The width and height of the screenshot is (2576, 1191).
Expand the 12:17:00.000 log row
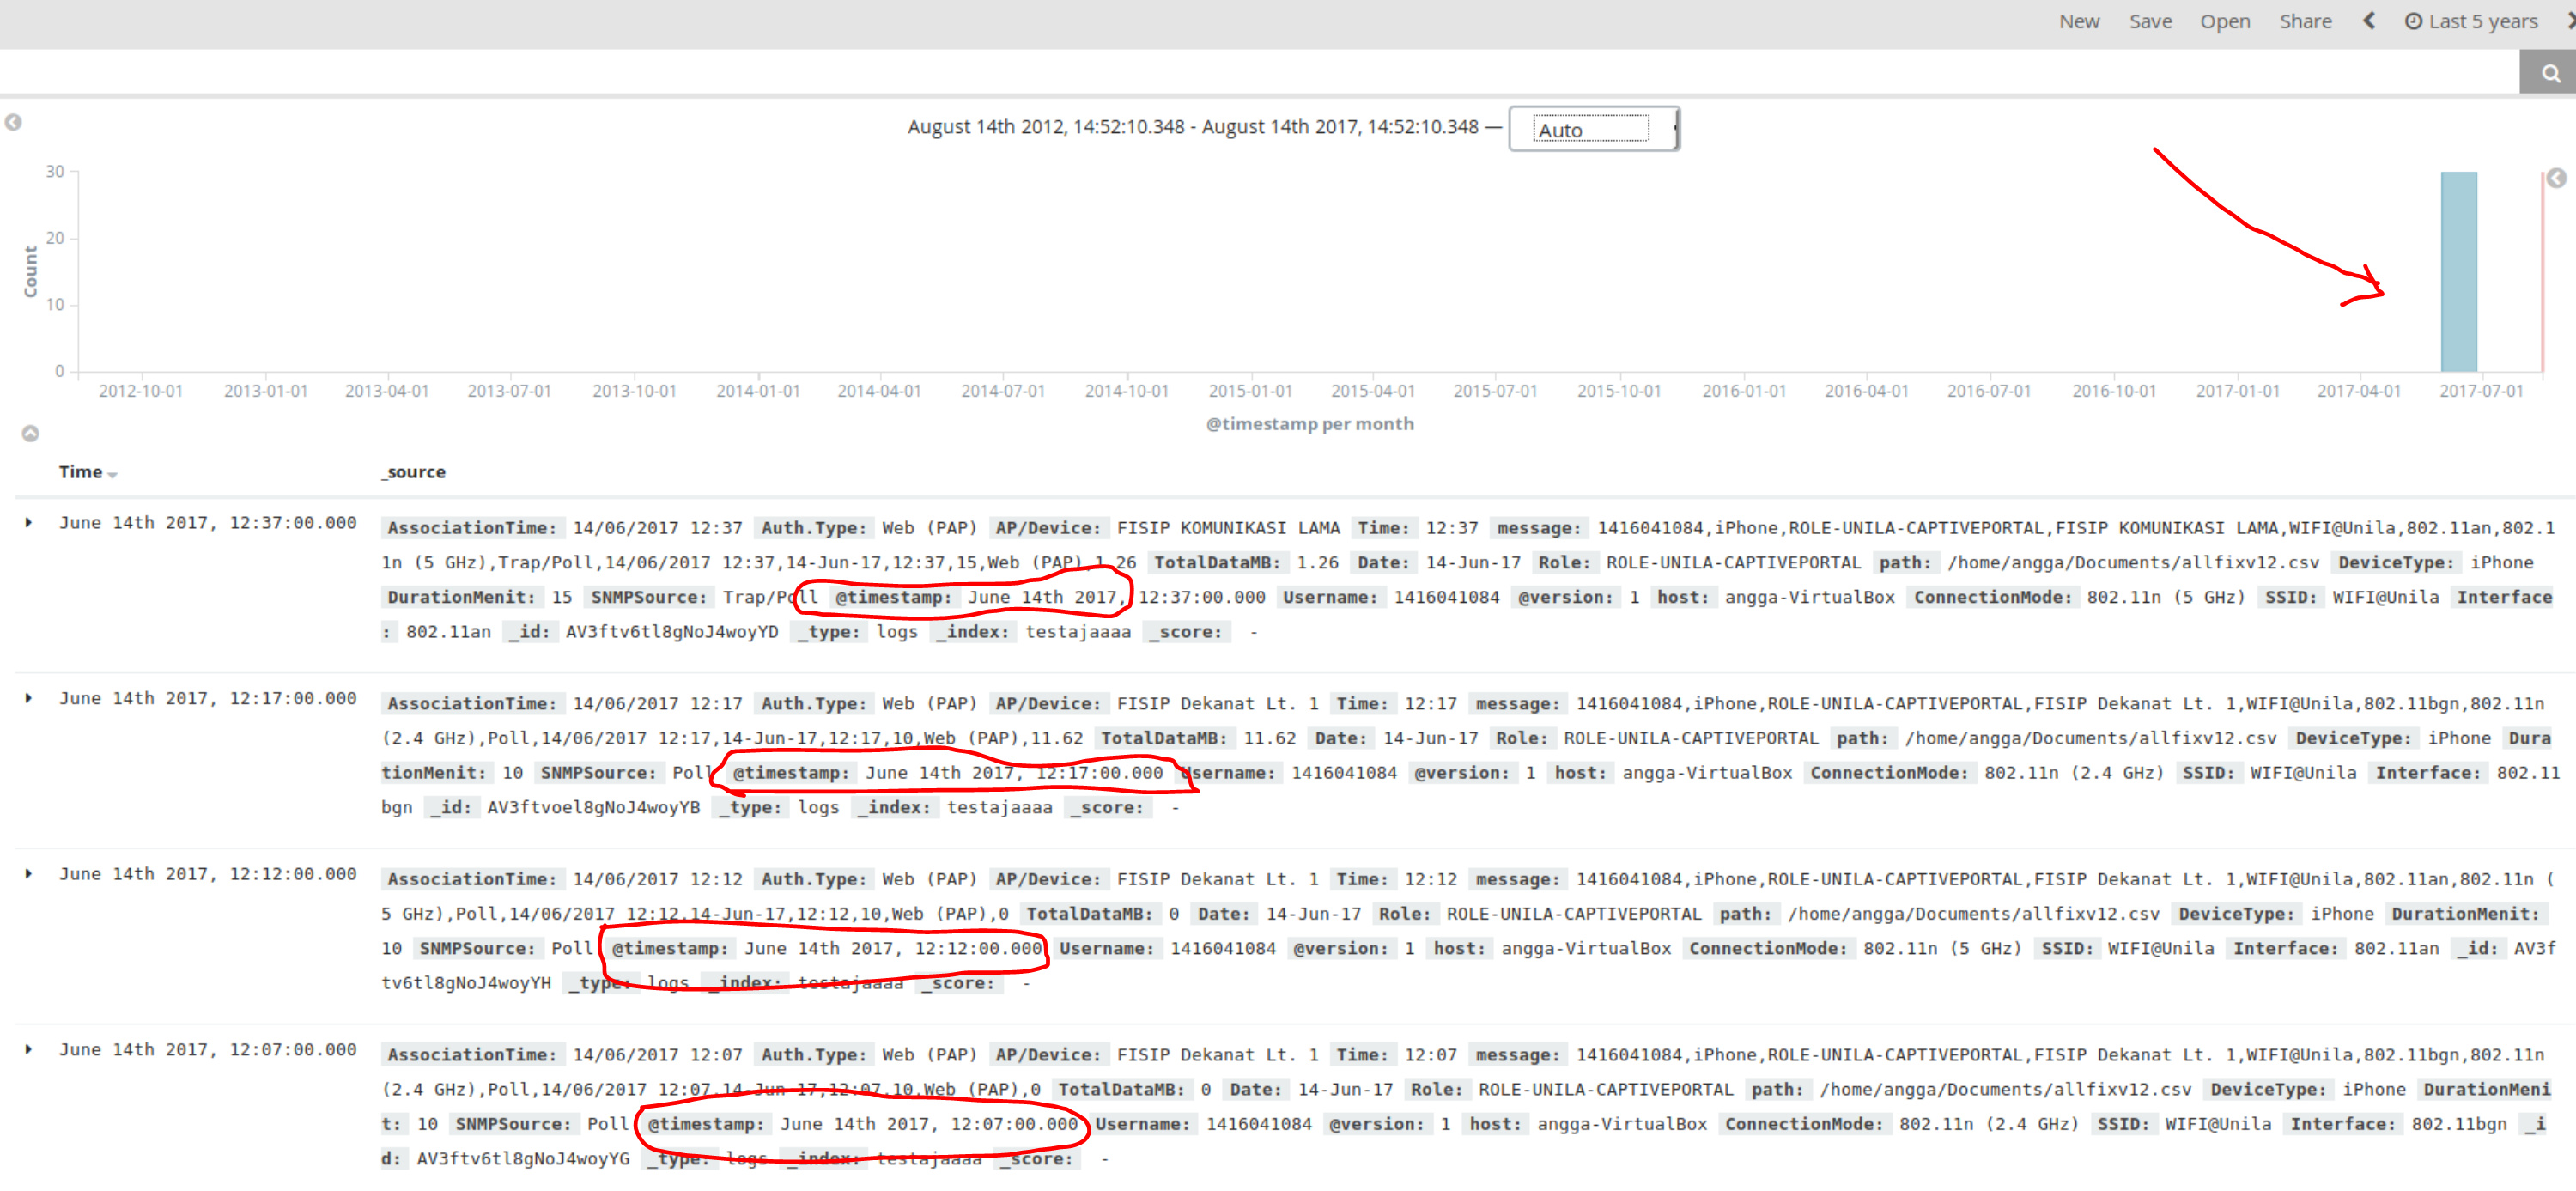click(28, 698)
